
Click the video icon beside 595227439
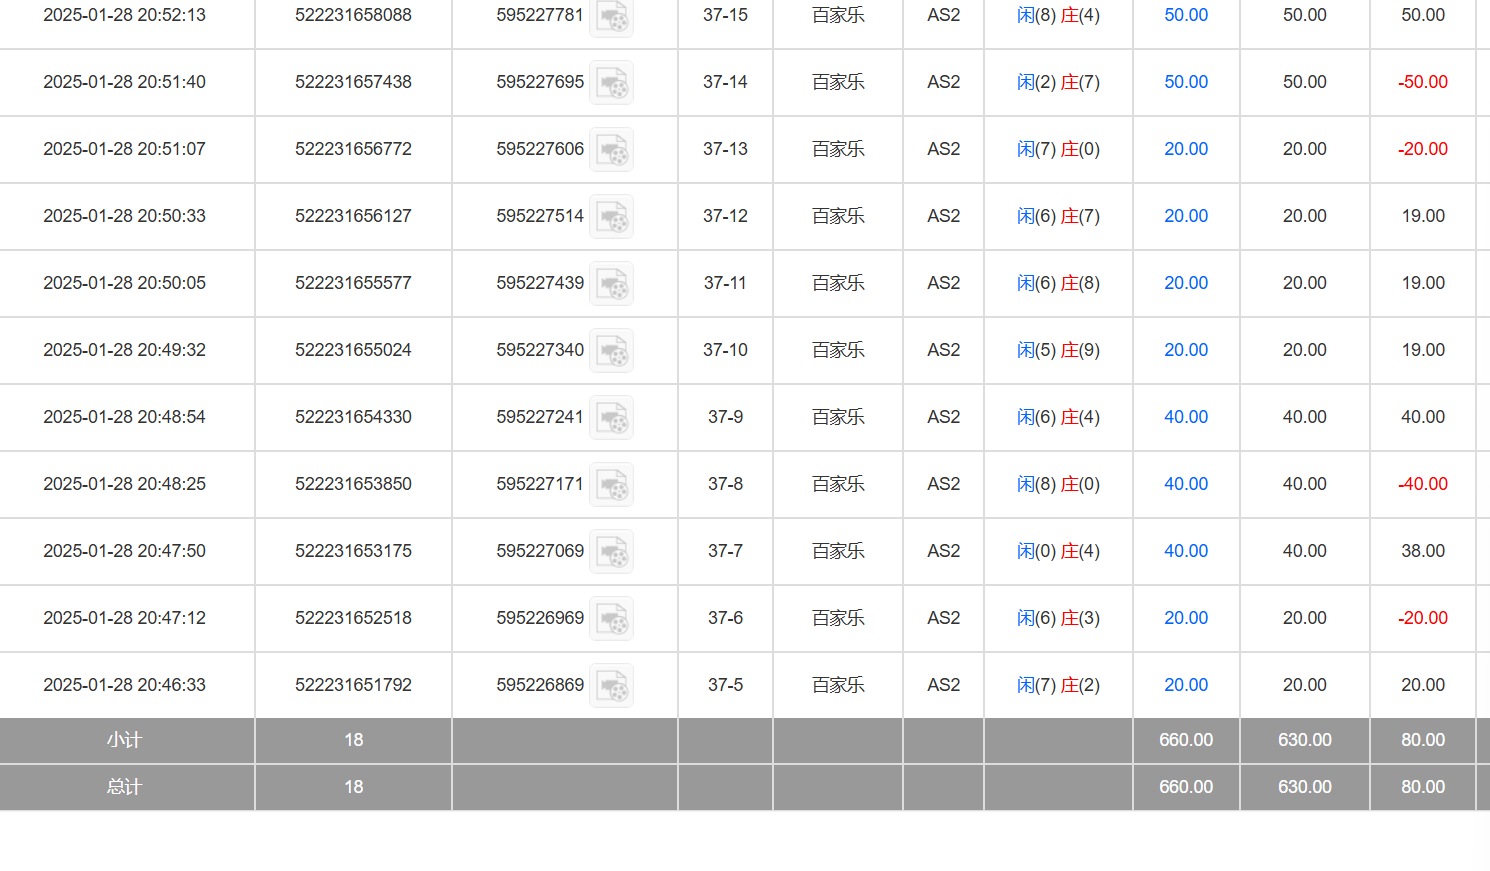click(611, 284)
